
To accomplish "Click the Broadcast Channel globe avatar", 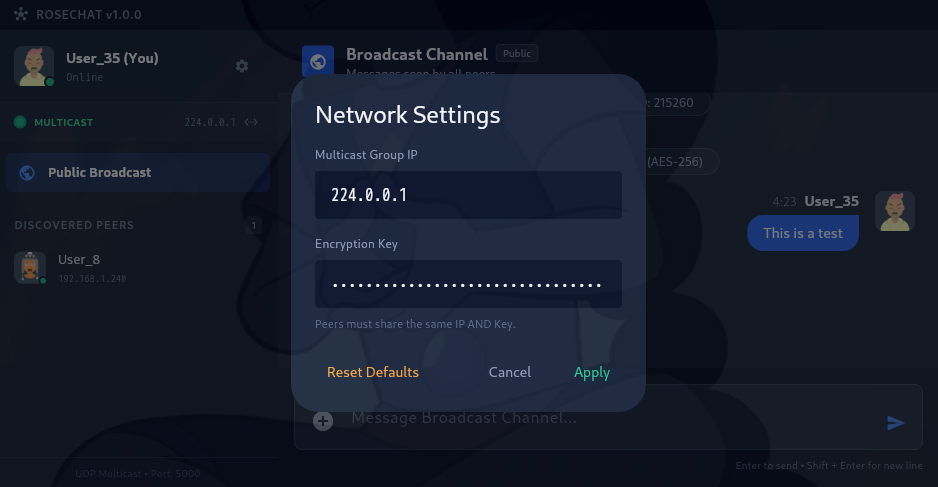I will tap(318, 61).
